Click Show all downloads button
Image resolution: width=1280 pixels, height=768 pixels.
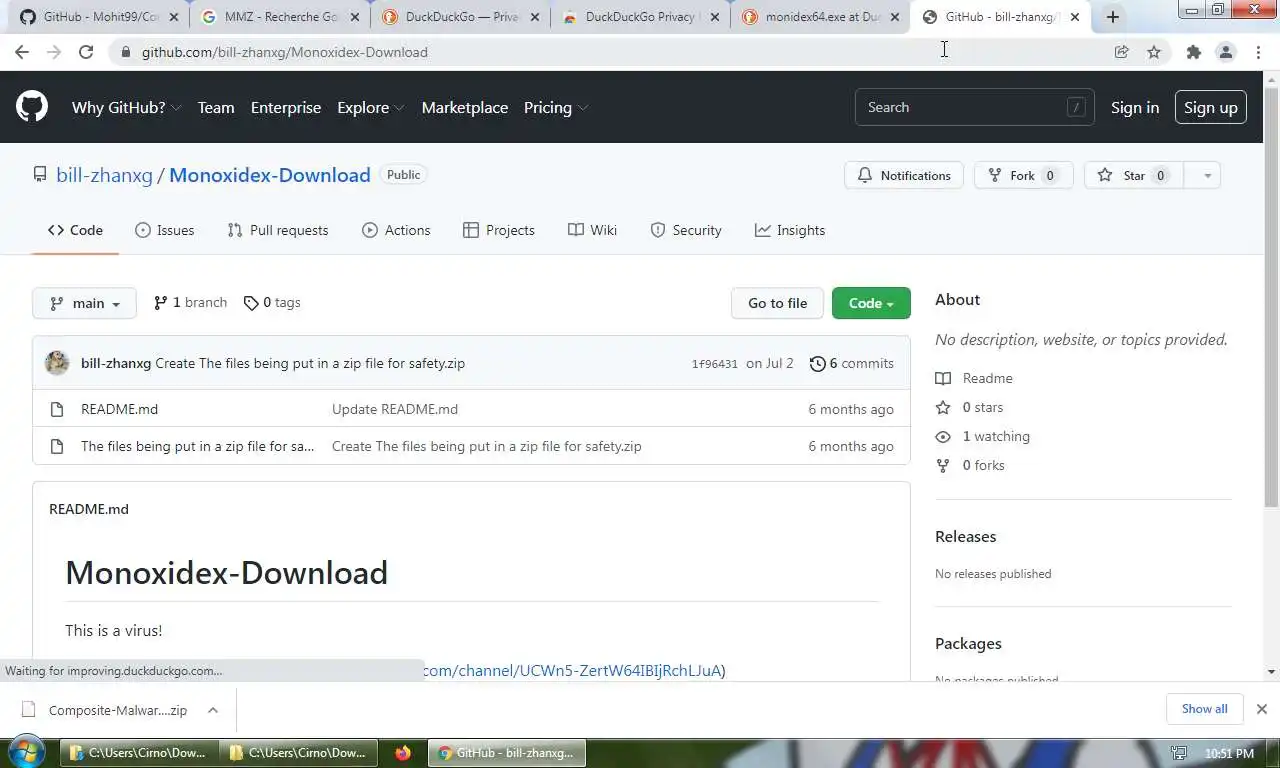click(x=1204, y=709)
